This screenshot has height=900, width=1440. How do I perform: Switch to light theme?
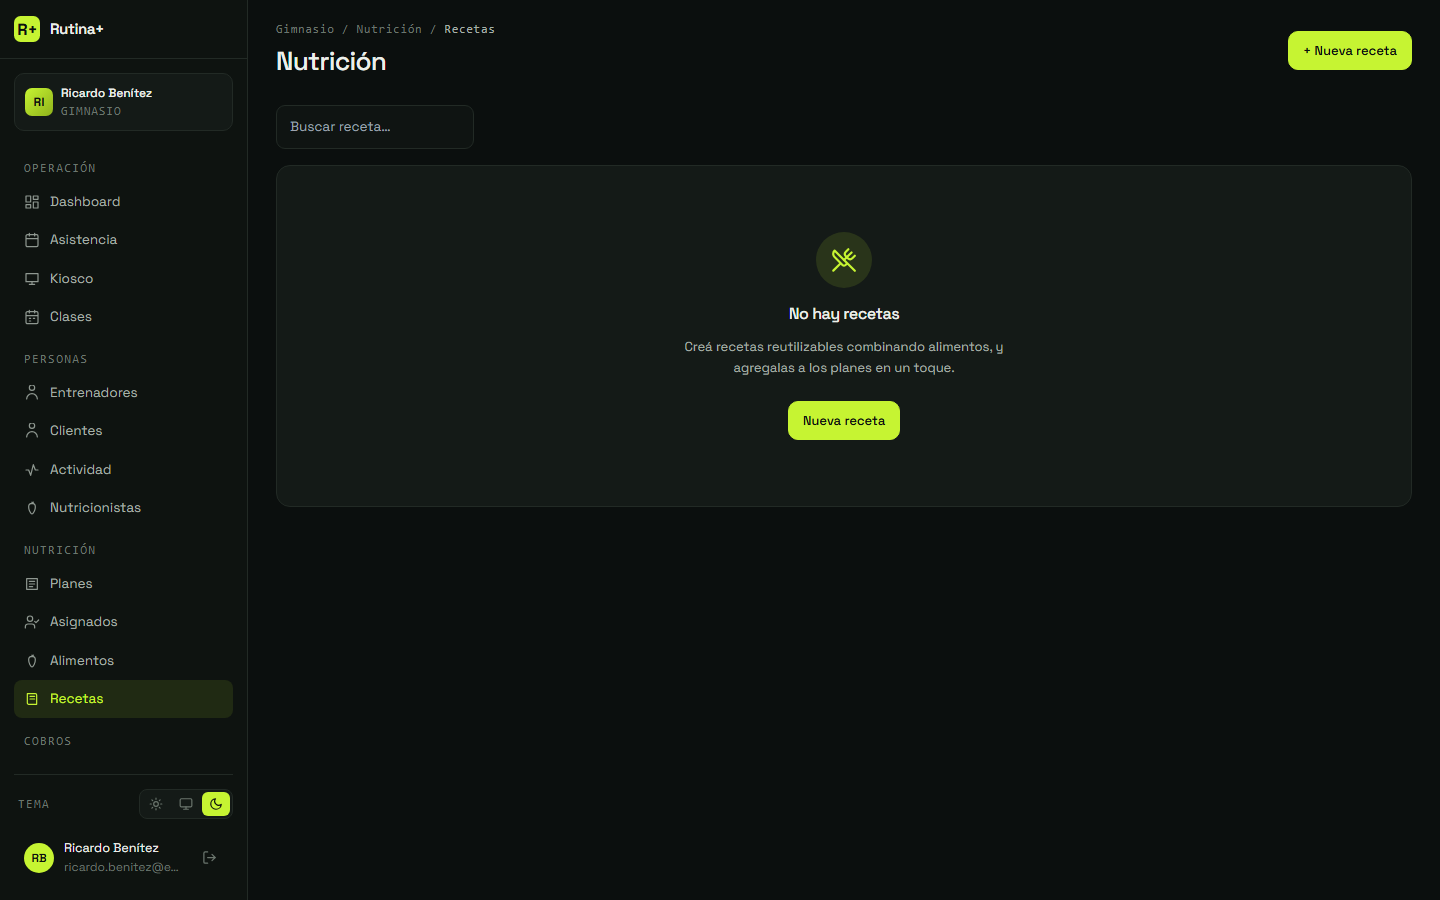tap(156, 804)
